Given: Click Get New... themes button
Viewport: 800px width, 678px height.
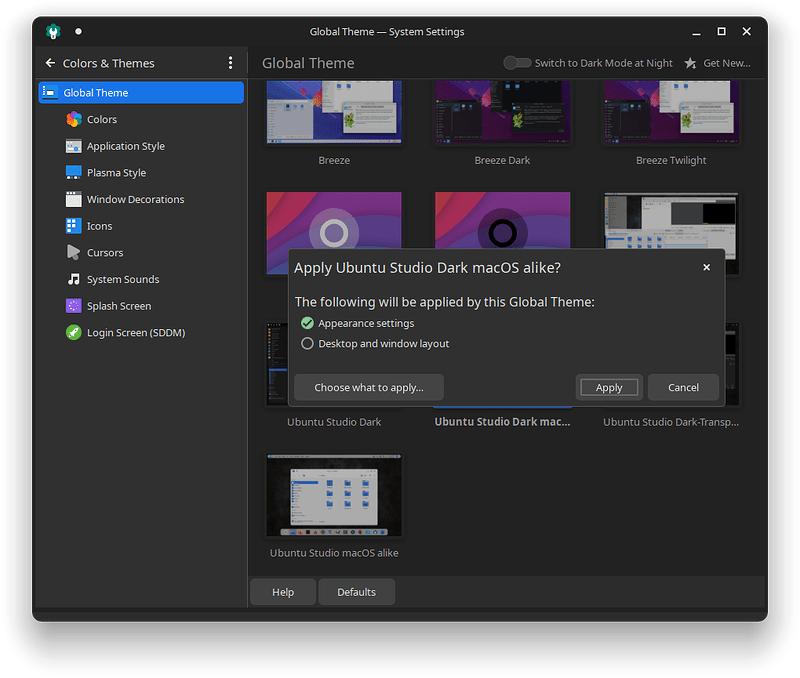Looking at the screenshot, I should coord(717,63).
